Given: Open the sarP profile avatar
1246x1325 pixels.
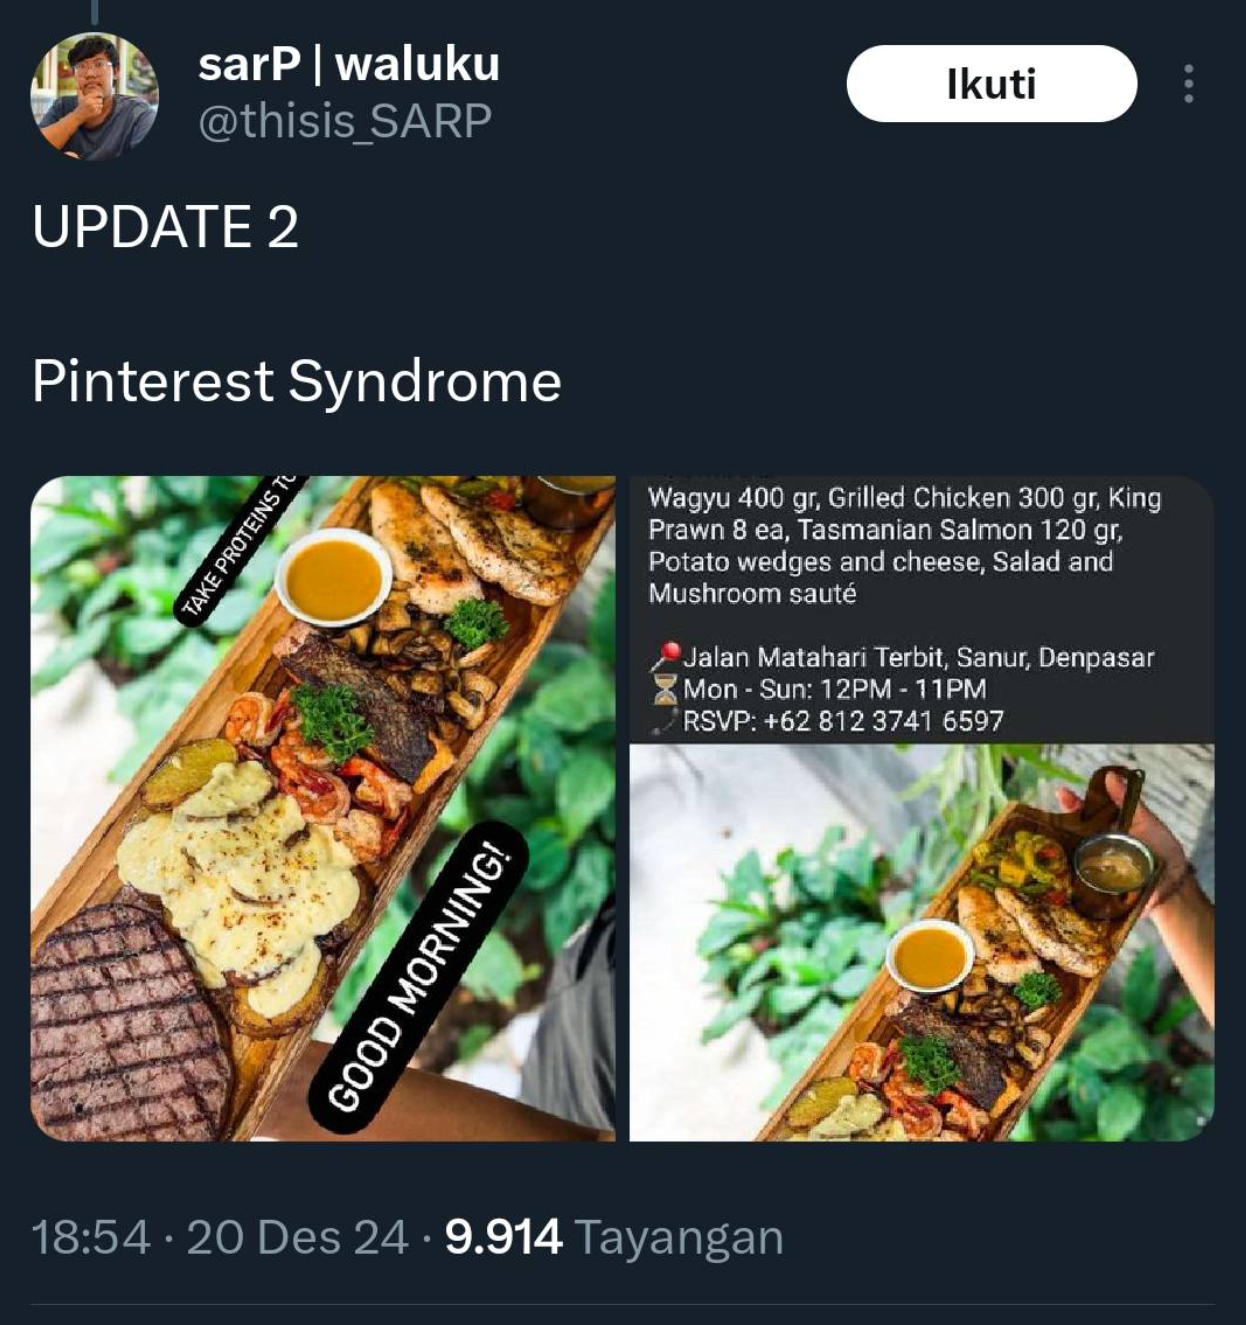Looking at the screenshot, I should (94, 96).
